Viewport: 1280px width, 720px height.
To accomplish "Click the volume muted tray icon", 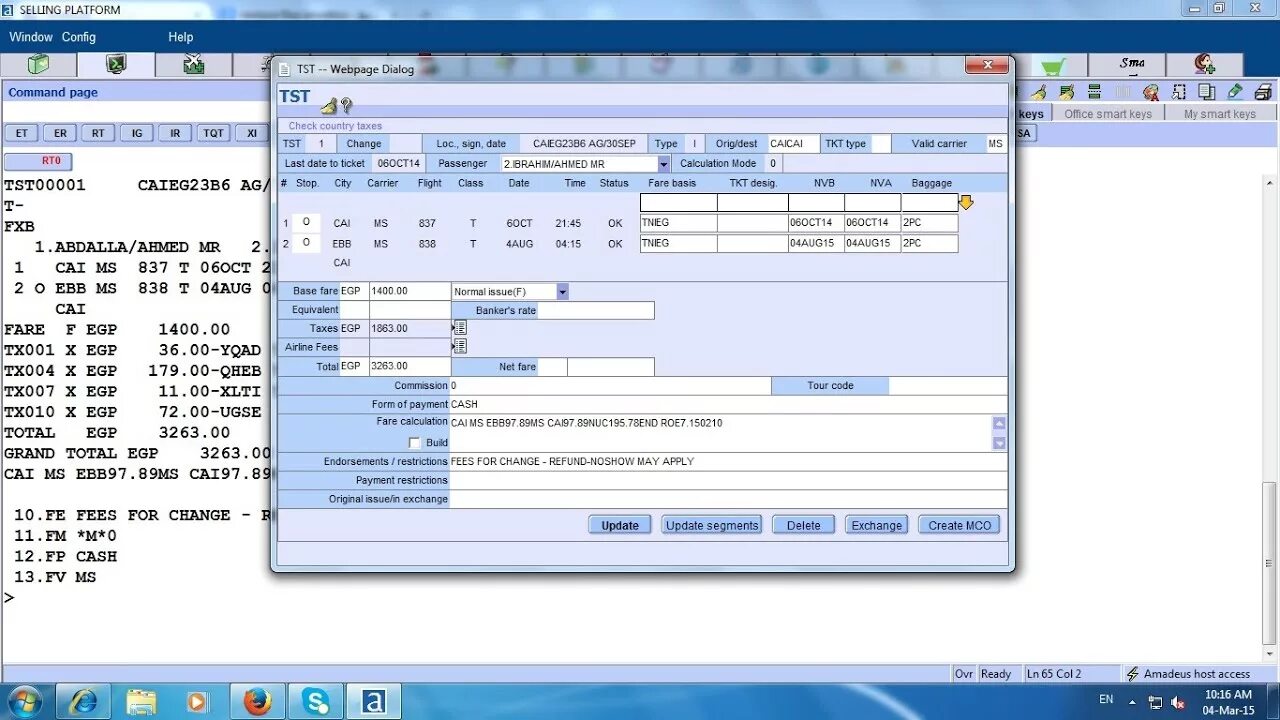I will (x=1178, y=702).
